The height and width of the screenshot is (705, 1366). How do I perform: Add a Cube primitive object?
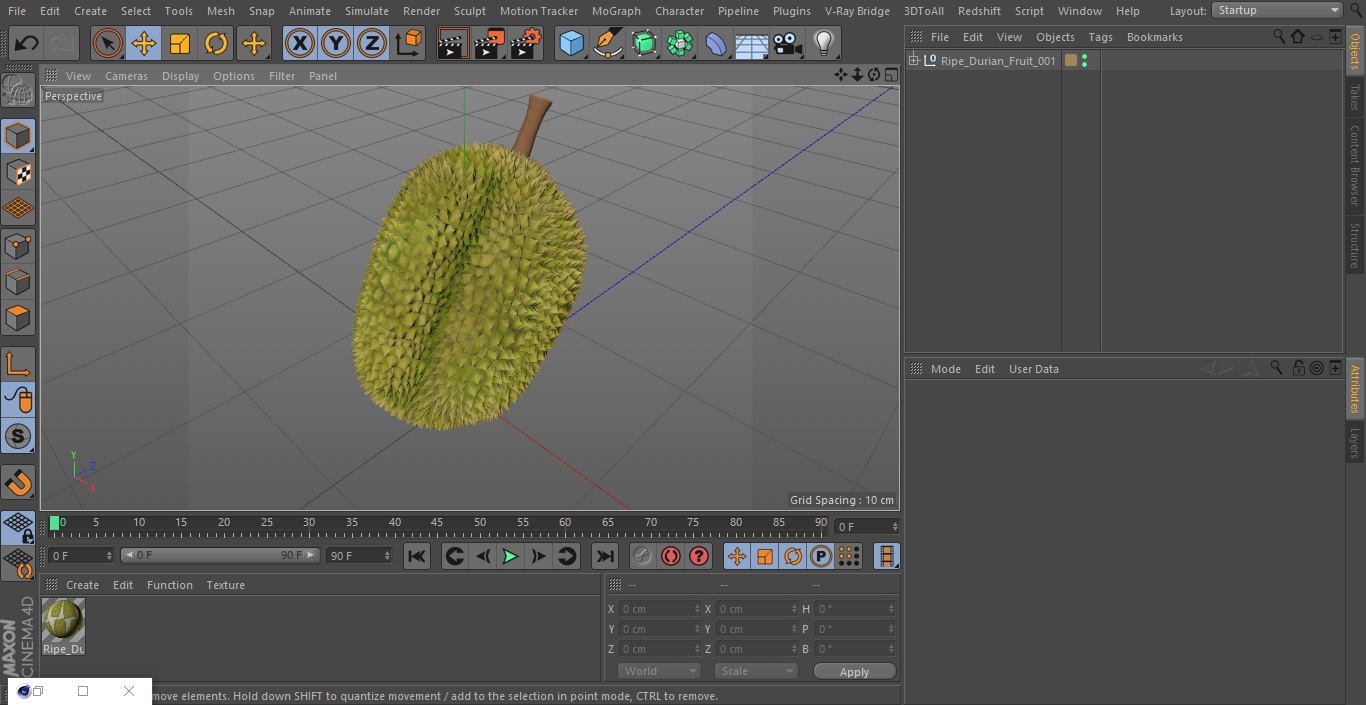tap(571, 44)
